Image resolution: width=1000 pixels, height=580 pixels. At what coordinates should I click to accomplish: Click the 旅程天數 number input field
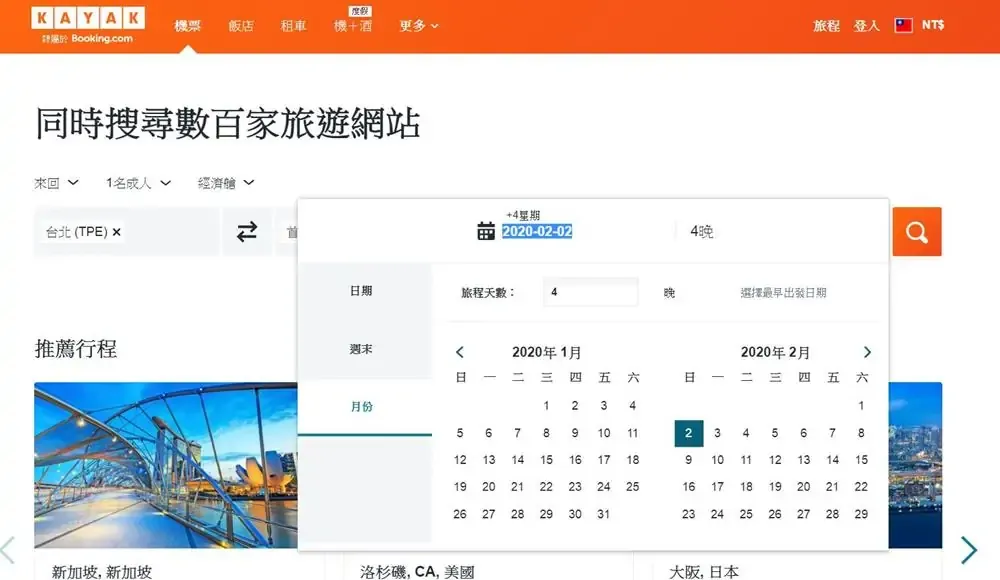[x=590, y=293]
